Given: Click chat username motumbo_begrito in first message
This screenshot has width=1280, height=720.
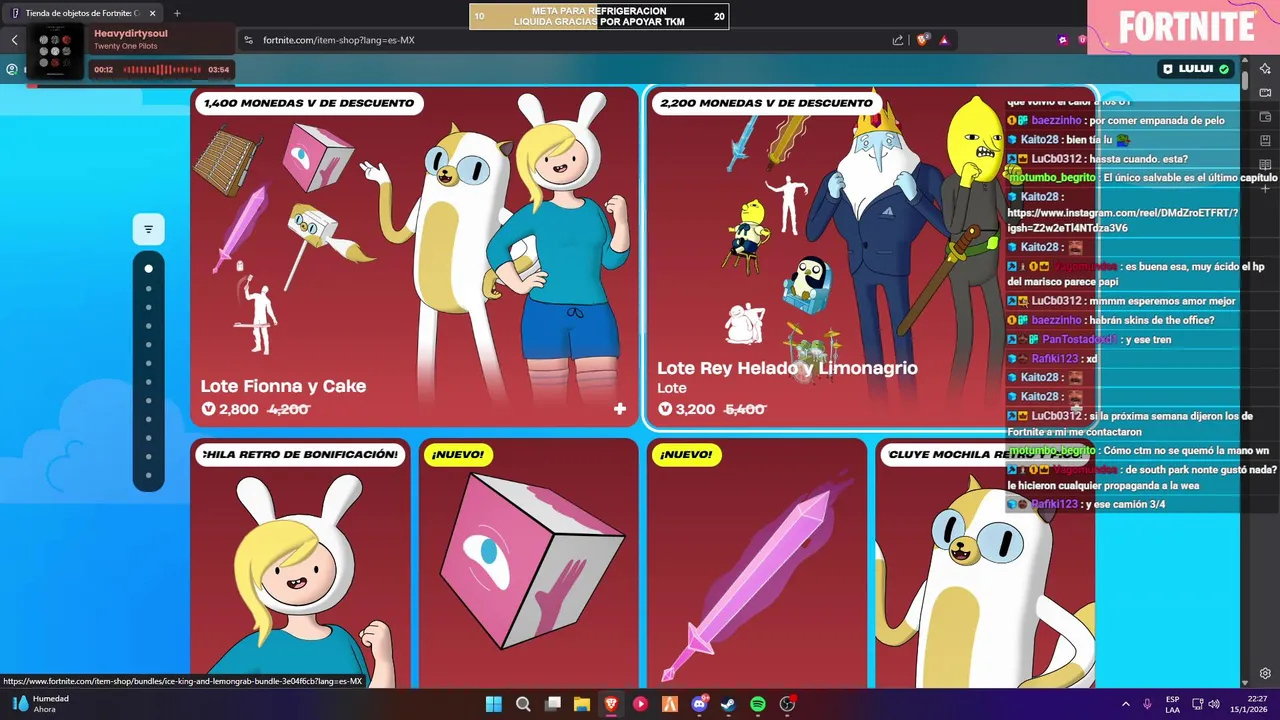Looking at the screenshot, I should (1052, 178).
